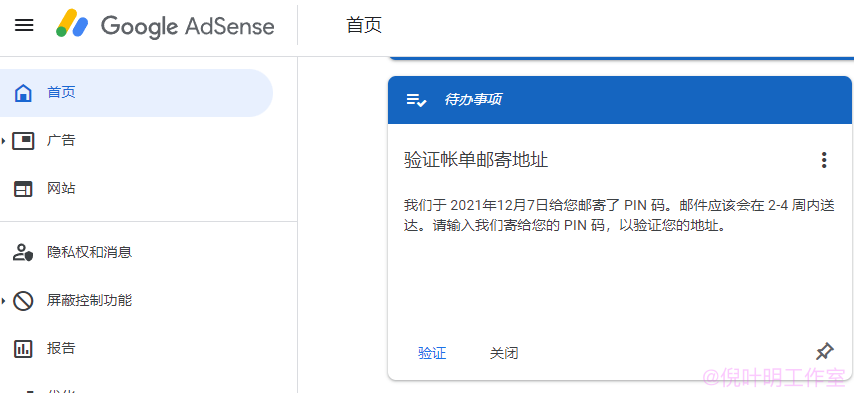Click the 验证 button
The width and height of the screenshot is (854, 393).
[432, 353]
